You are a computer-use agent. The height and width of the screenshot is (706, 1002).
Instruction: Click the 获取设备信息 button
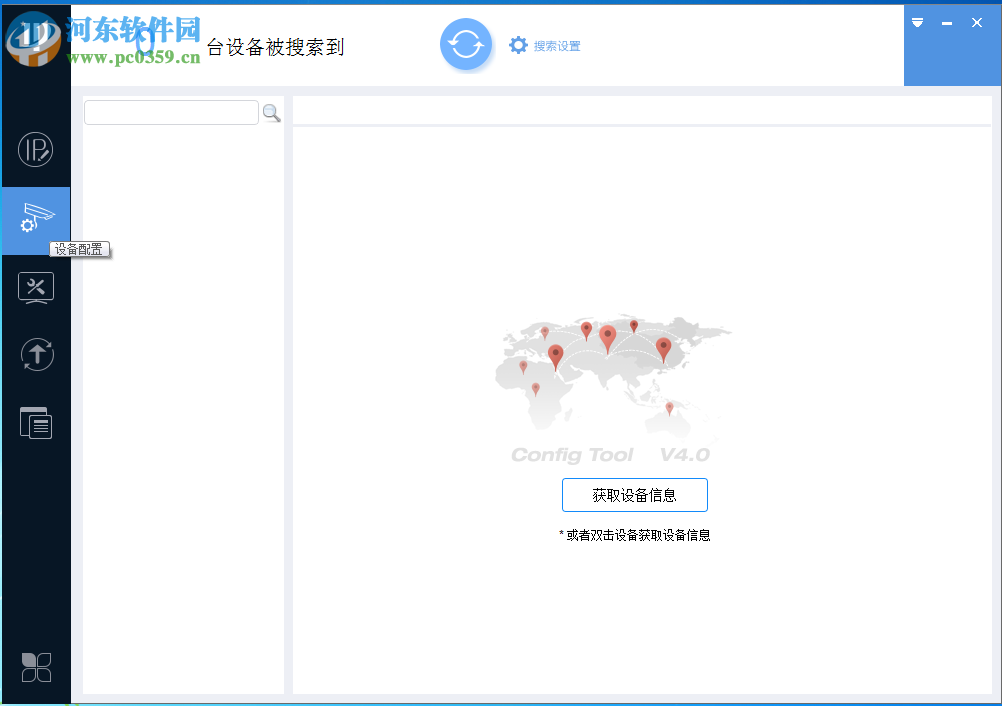(x=634, y=494)
